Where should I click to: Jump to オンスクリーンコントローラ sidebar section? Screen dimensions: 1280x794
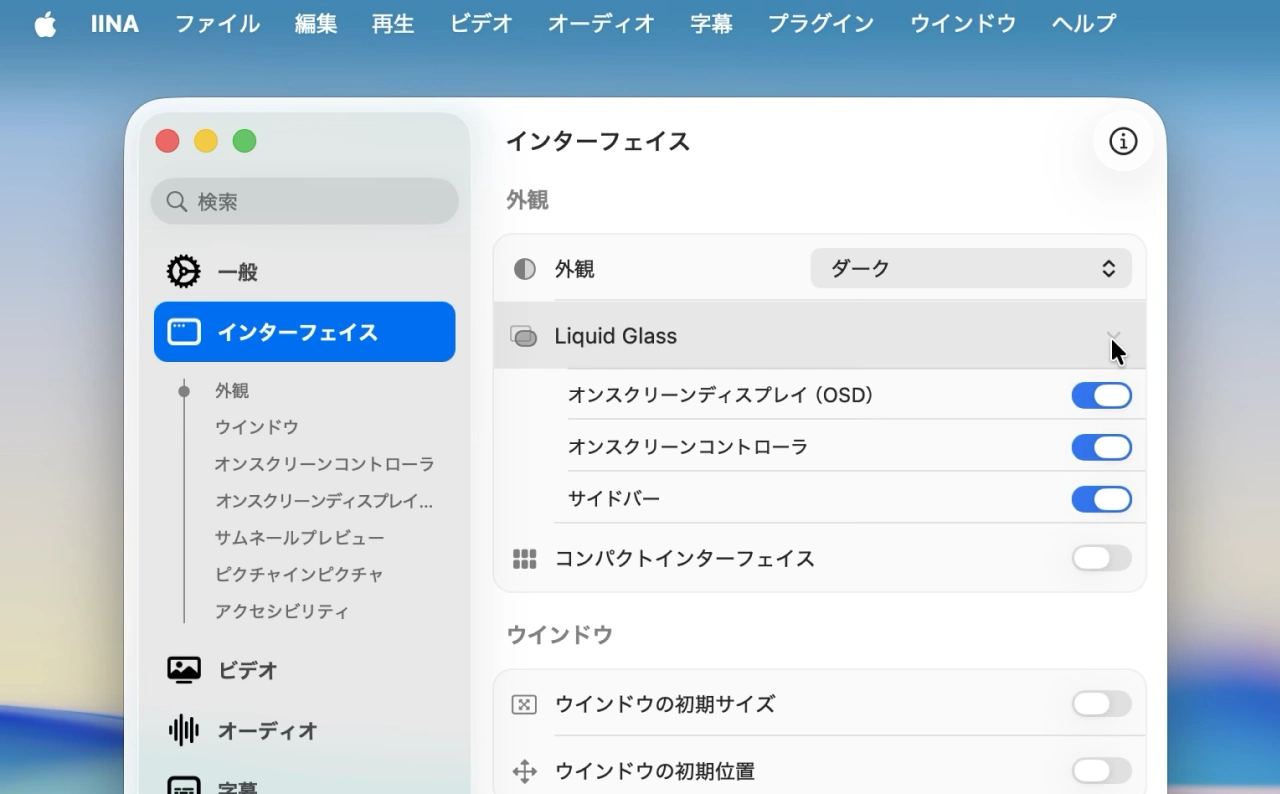tap(324, 464)
